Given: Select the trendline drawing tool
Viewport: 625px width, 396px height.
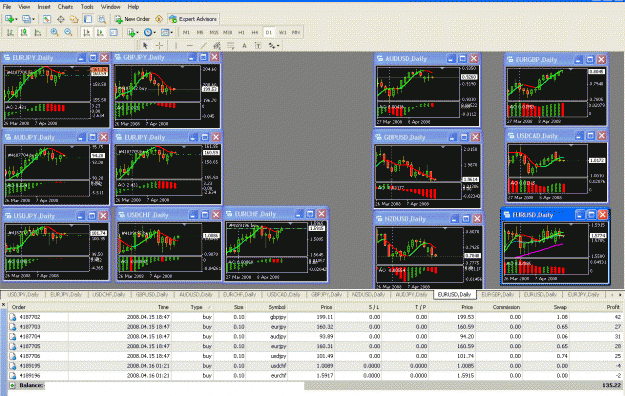Looking at the screenshot, I should [x=203, y=45].
